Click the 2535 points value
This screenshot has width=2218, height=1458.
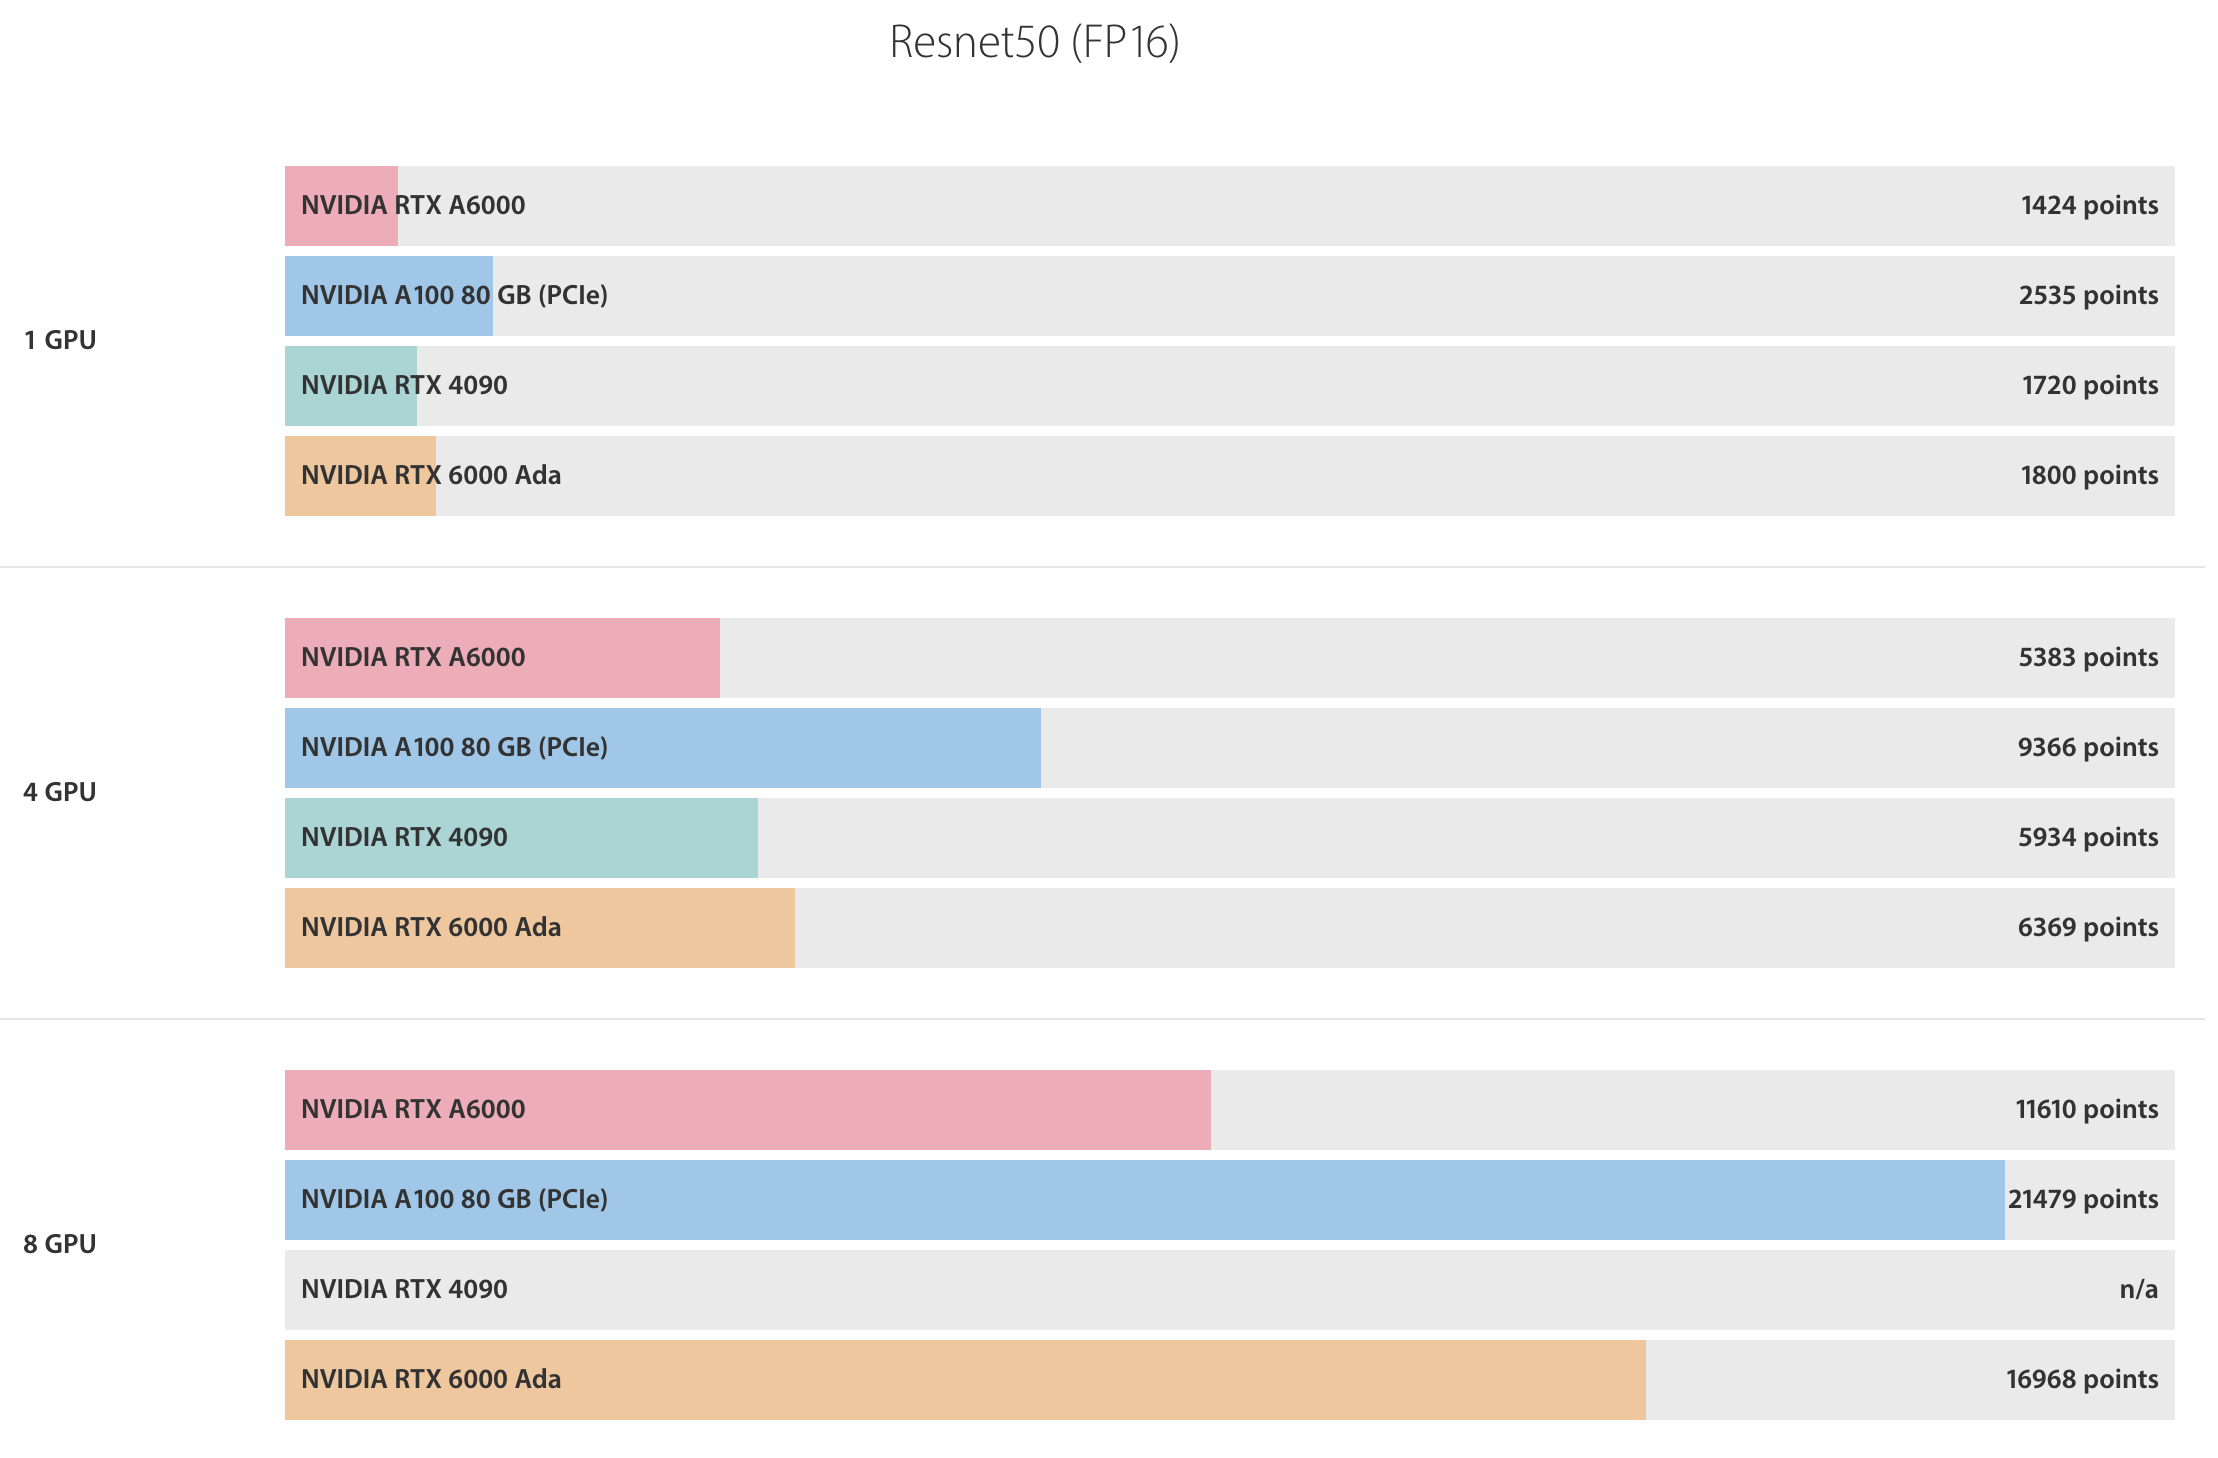[x=2088, y=295]
